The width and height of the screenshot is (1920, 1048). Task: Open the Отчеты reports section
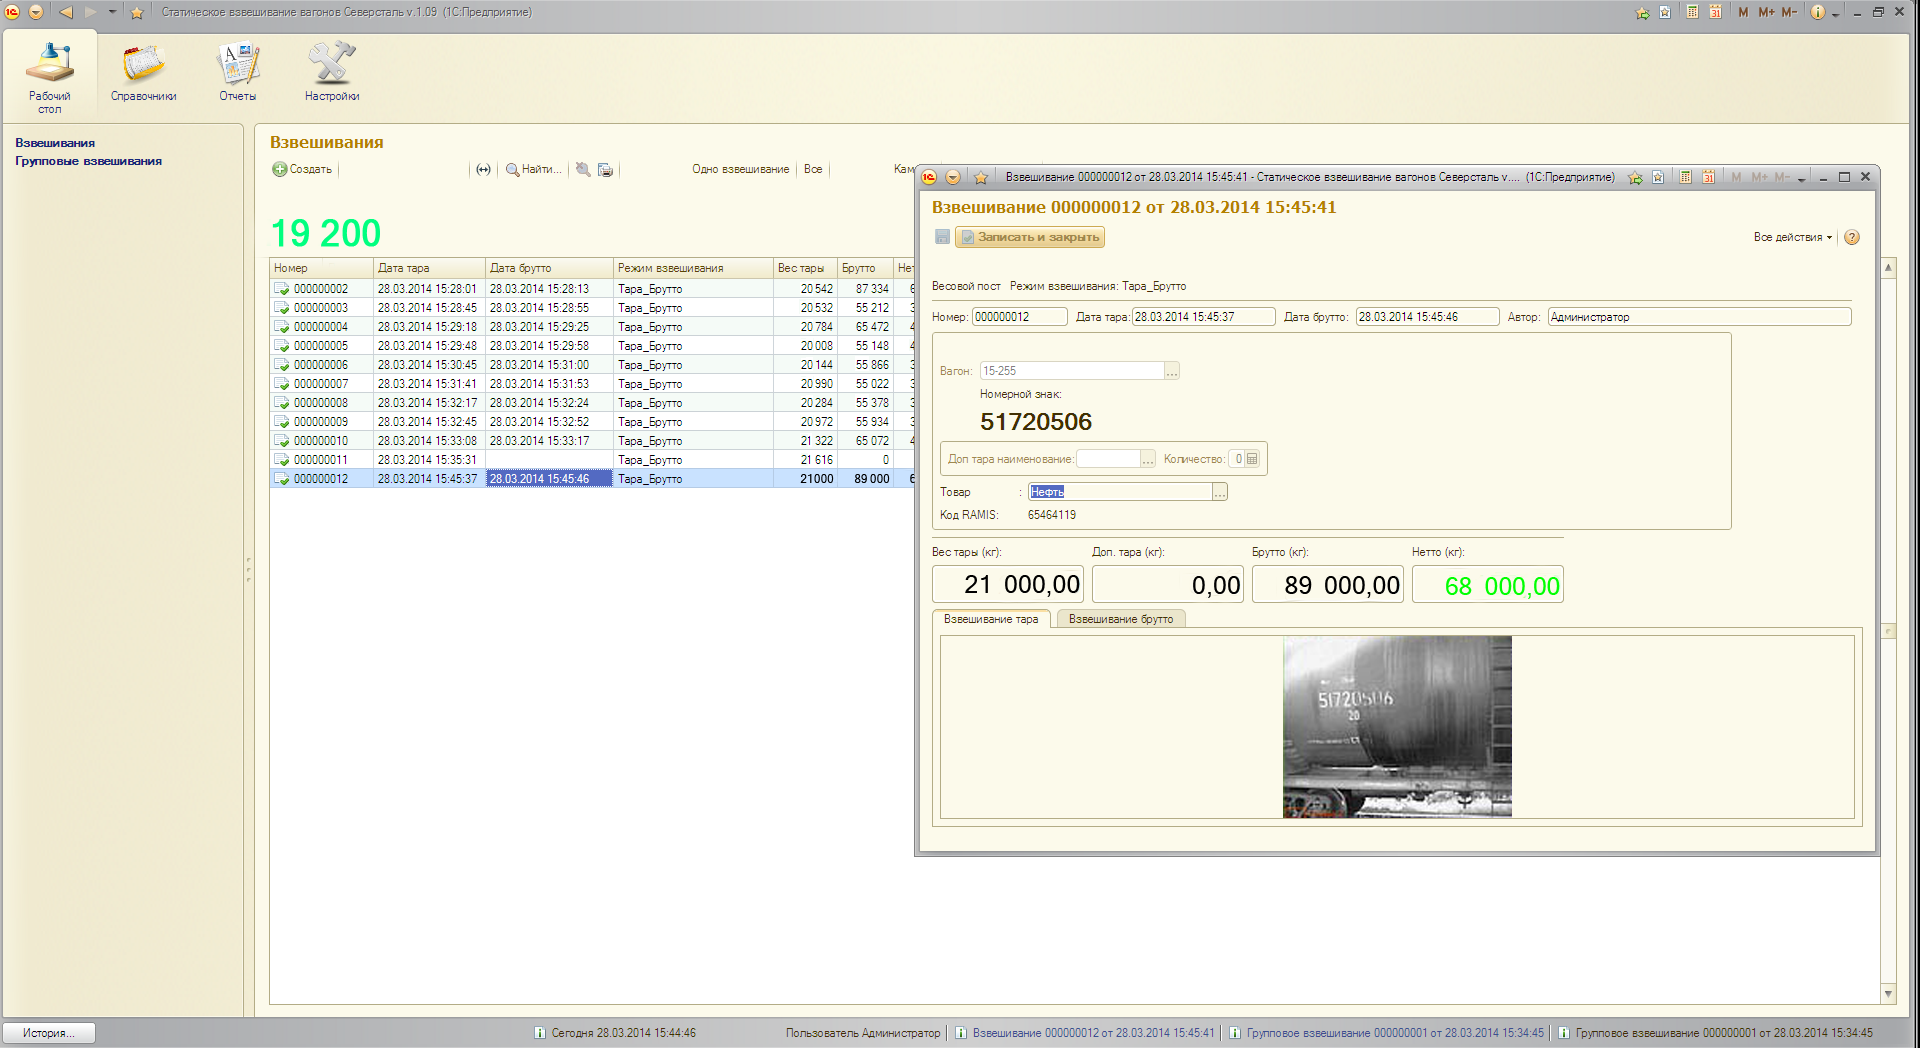coord(238,72)
